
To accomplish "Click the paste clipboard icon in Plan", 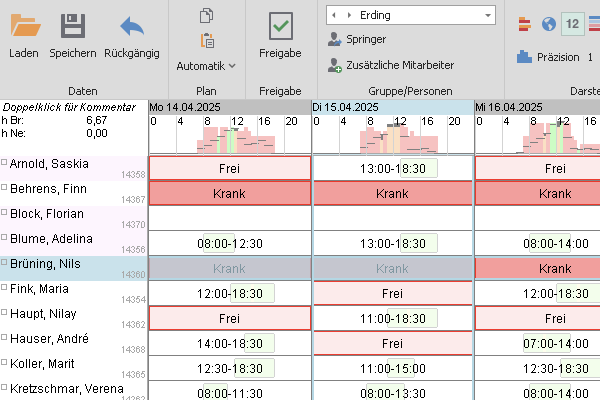I will pos(207,40).
